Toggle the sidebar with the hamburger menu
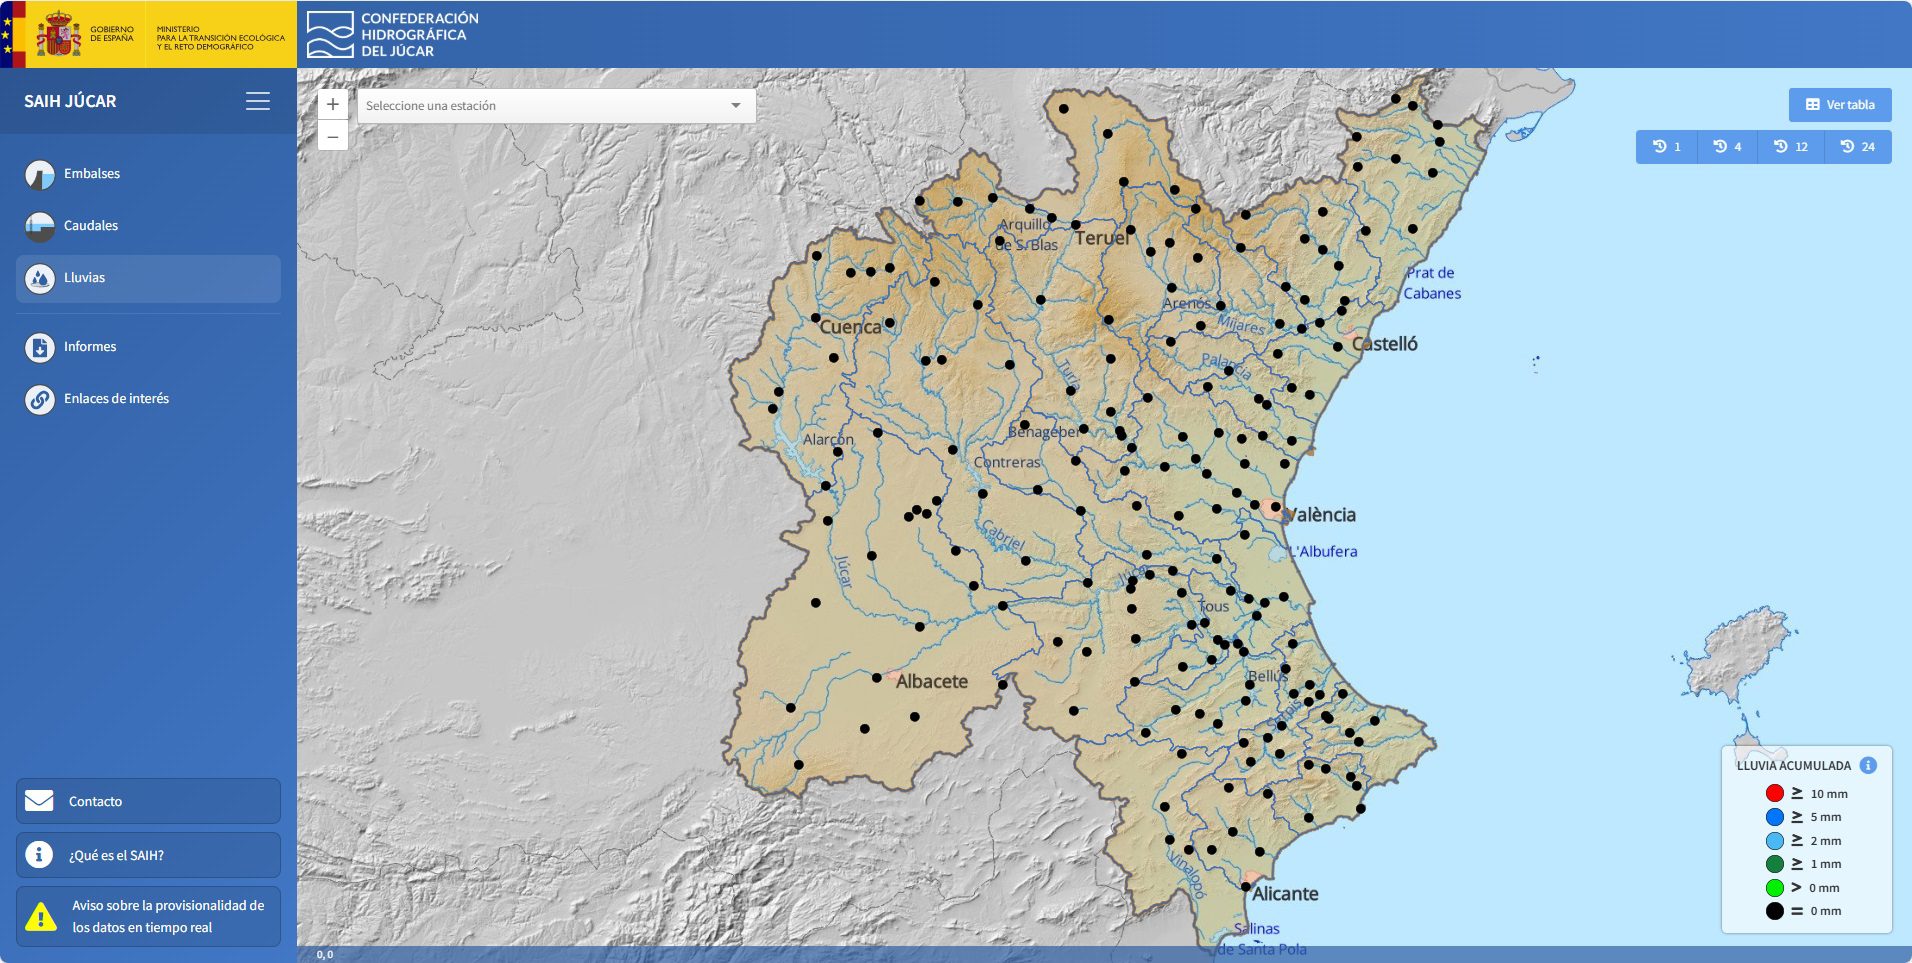The image size is (1912, 963). (258, 101)
